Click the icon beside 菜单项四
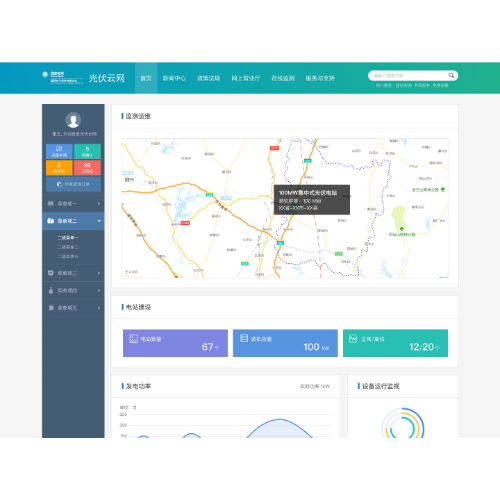This screenshot has width=500, height=500. [x=51, y=290]
